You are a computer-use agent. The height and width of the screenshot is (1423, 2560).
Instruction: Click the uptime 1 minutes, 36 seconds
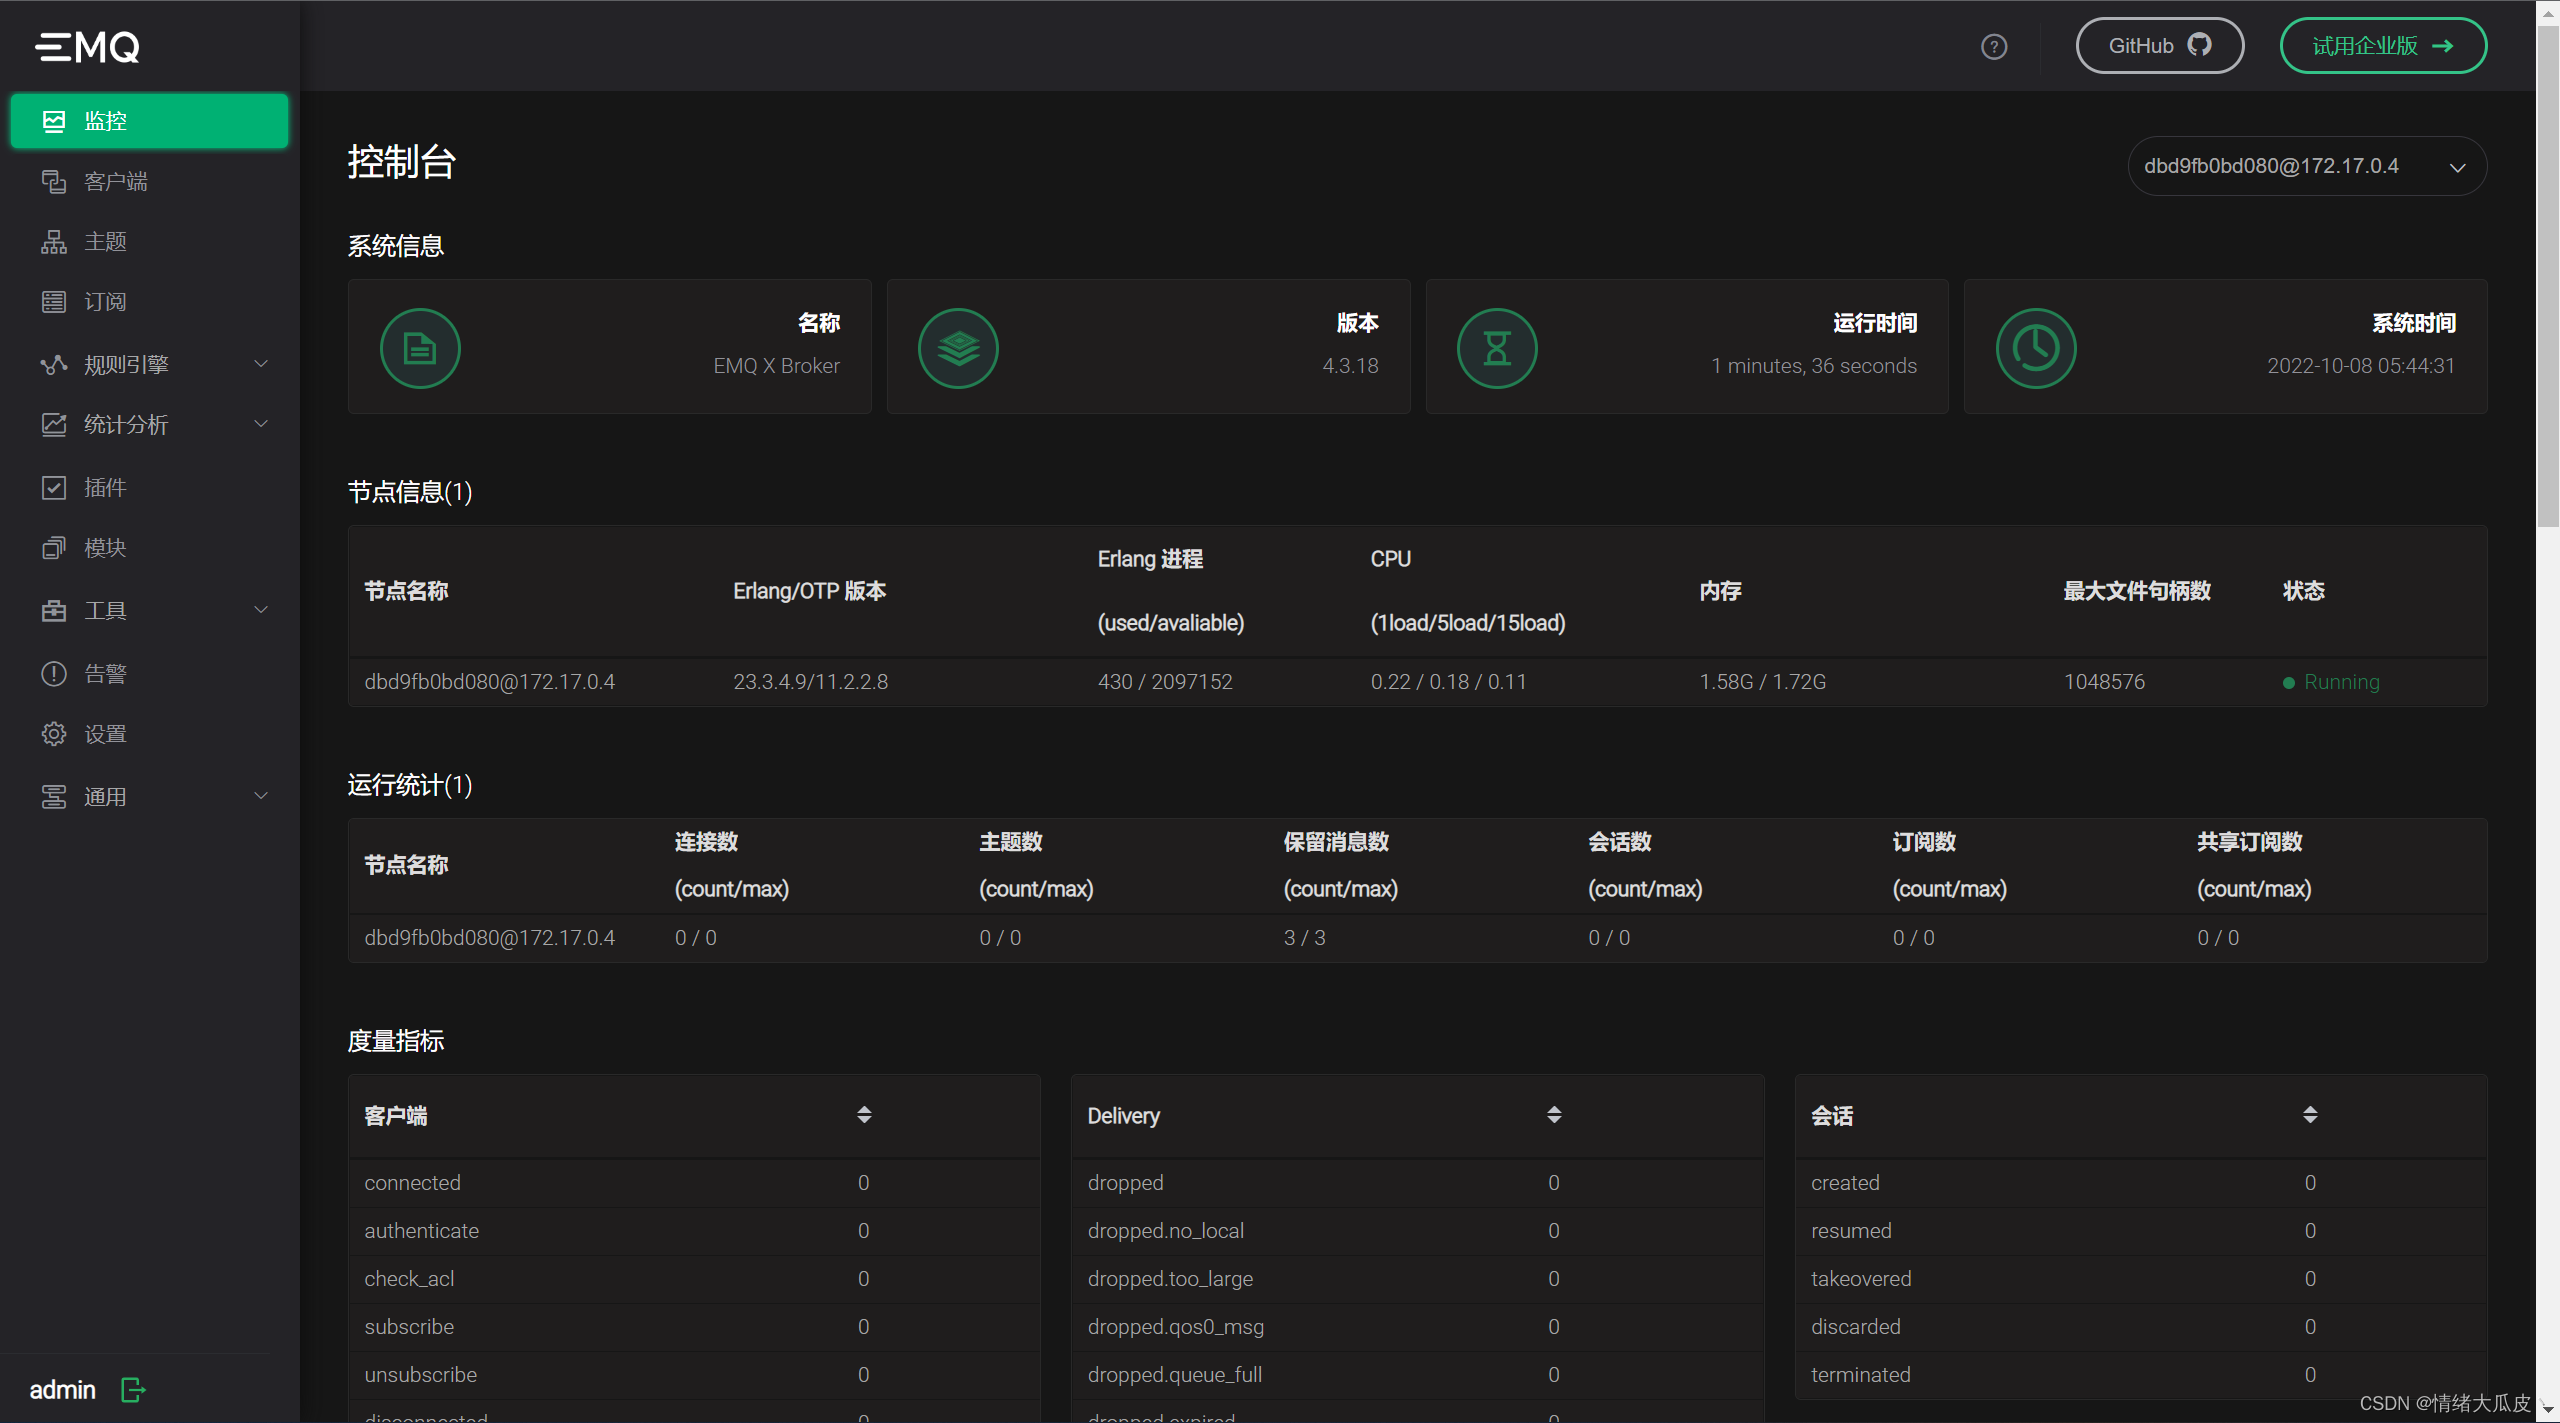tap(1813, 366)
